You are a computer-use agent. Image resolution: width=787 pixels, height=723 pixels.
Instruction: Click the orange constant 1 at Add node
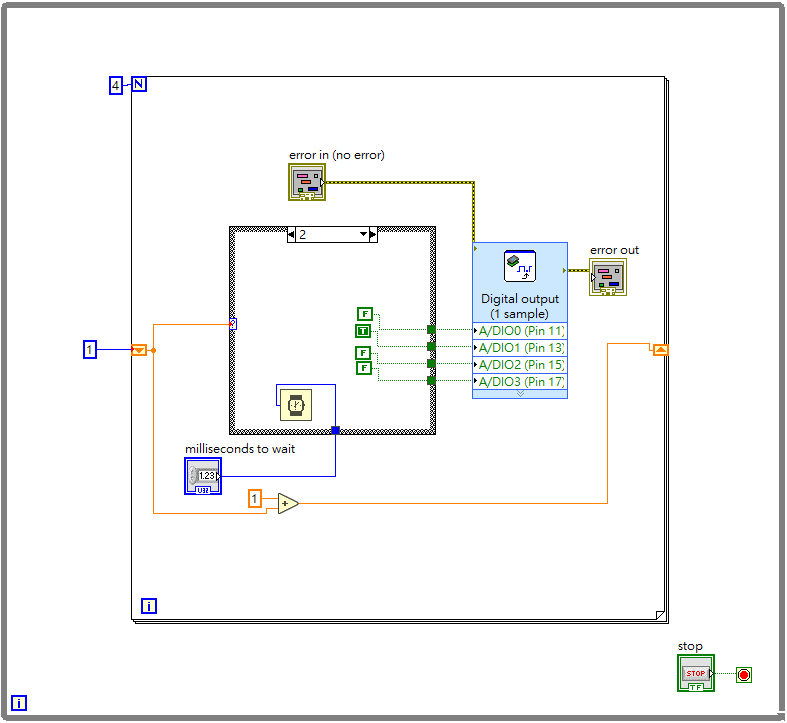click(255, 499)
